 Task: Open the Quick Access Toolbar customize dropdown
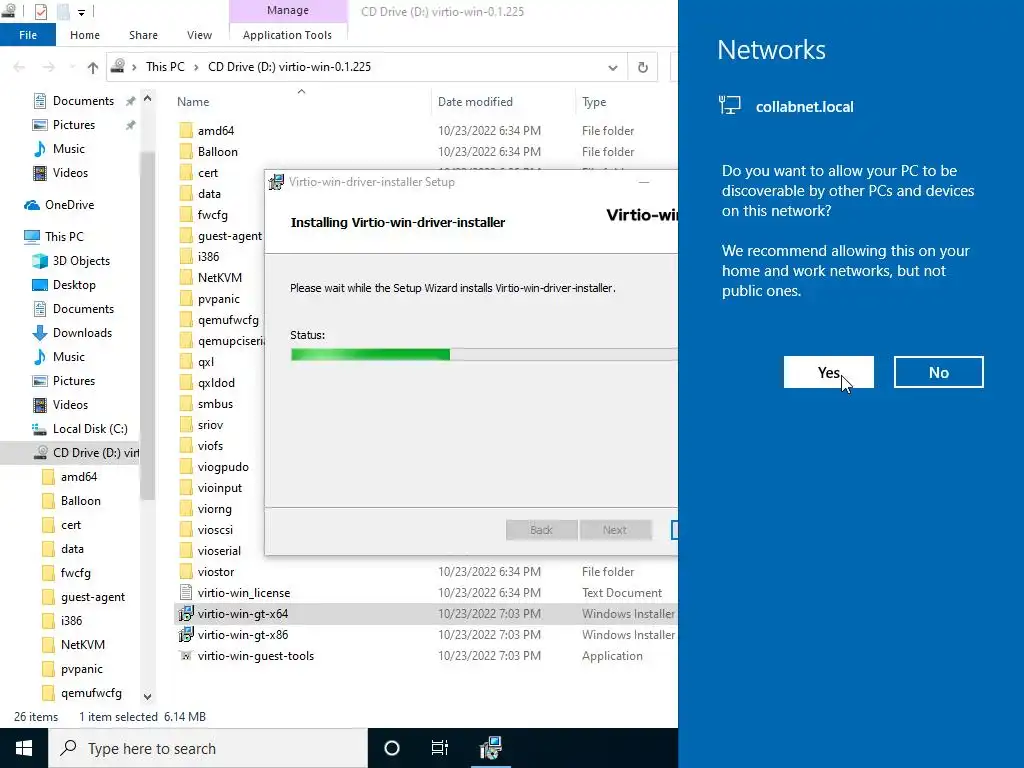81,12
